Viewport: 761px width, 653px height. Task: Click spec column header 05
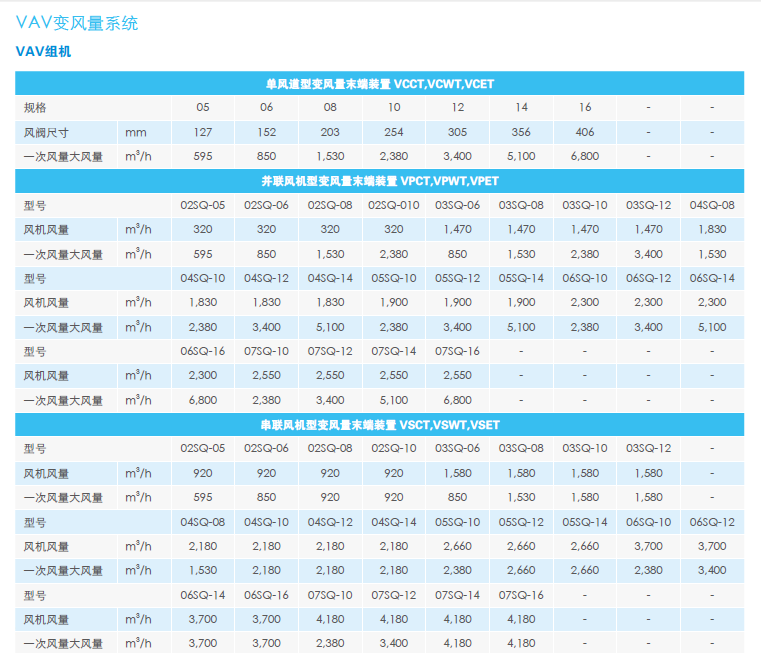(203, 108)
